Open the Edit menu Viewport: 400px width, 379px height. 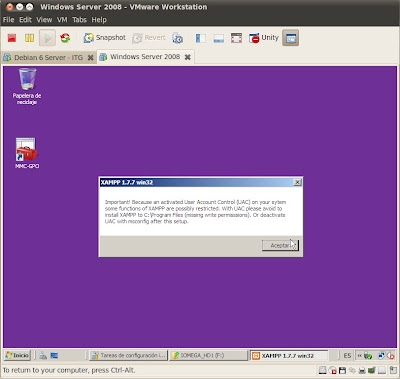click(25, 20)
